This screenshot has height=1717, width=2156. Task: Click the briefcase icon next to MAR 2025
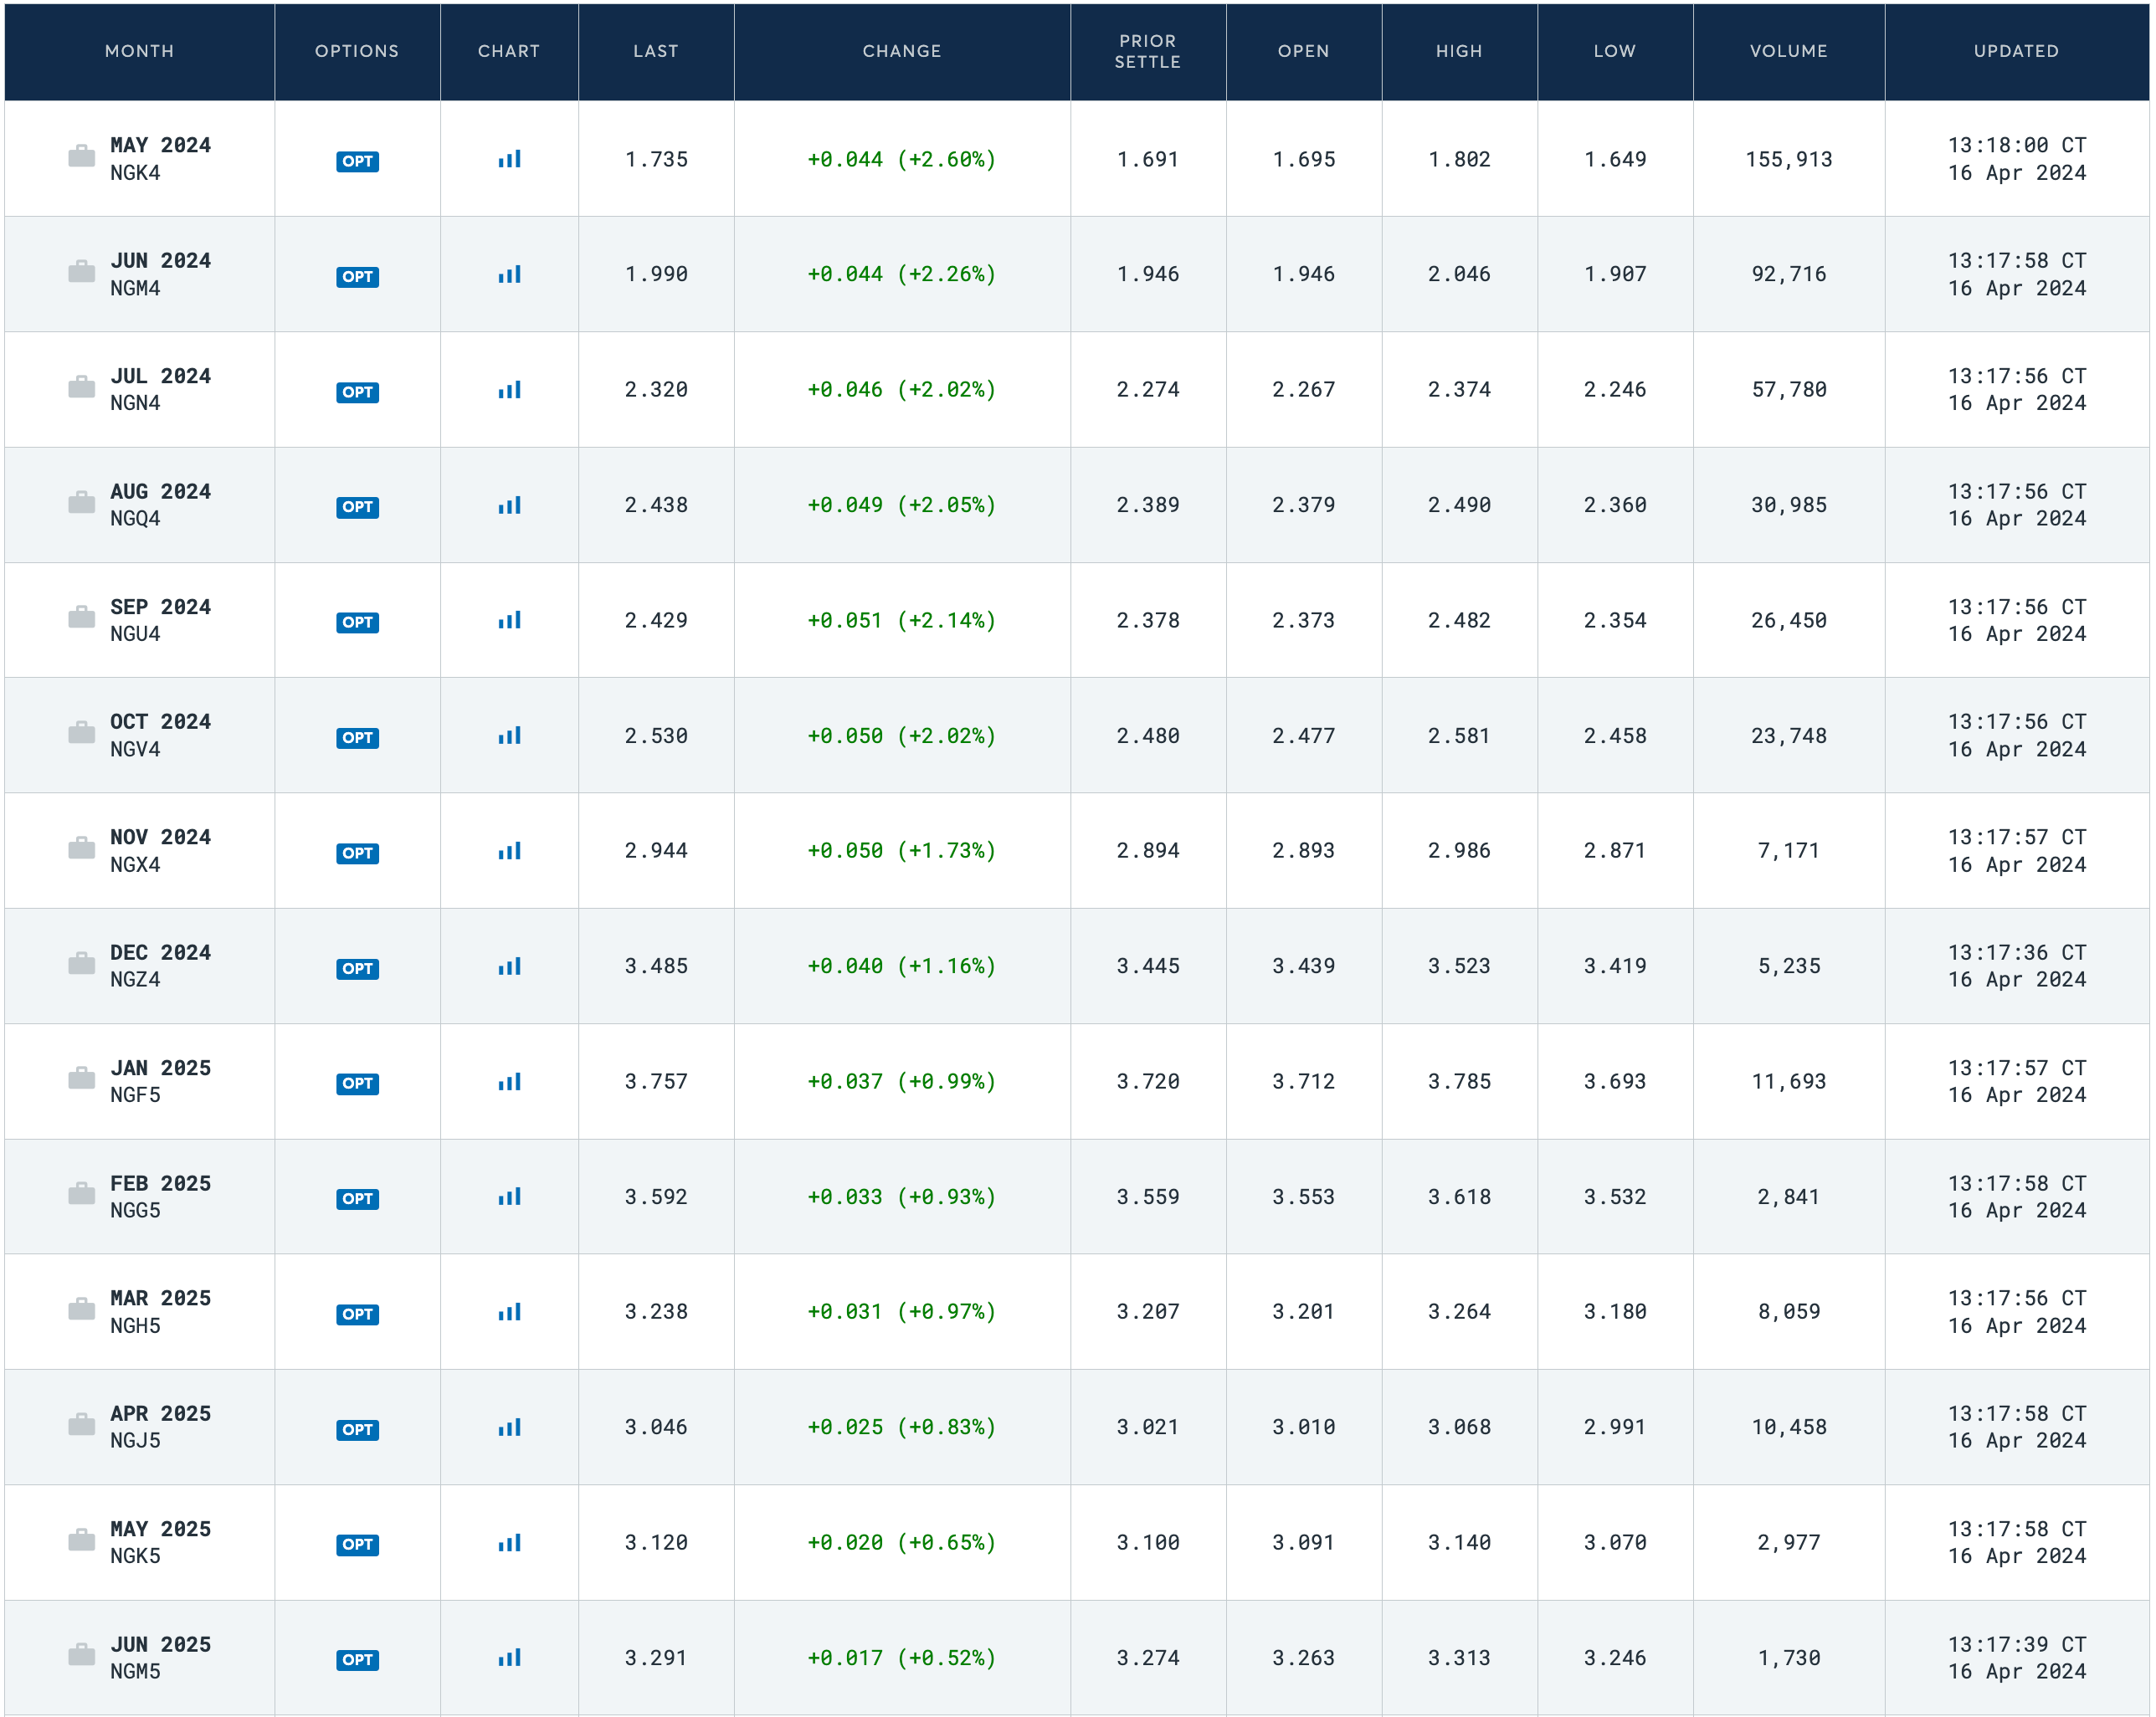81,1309
